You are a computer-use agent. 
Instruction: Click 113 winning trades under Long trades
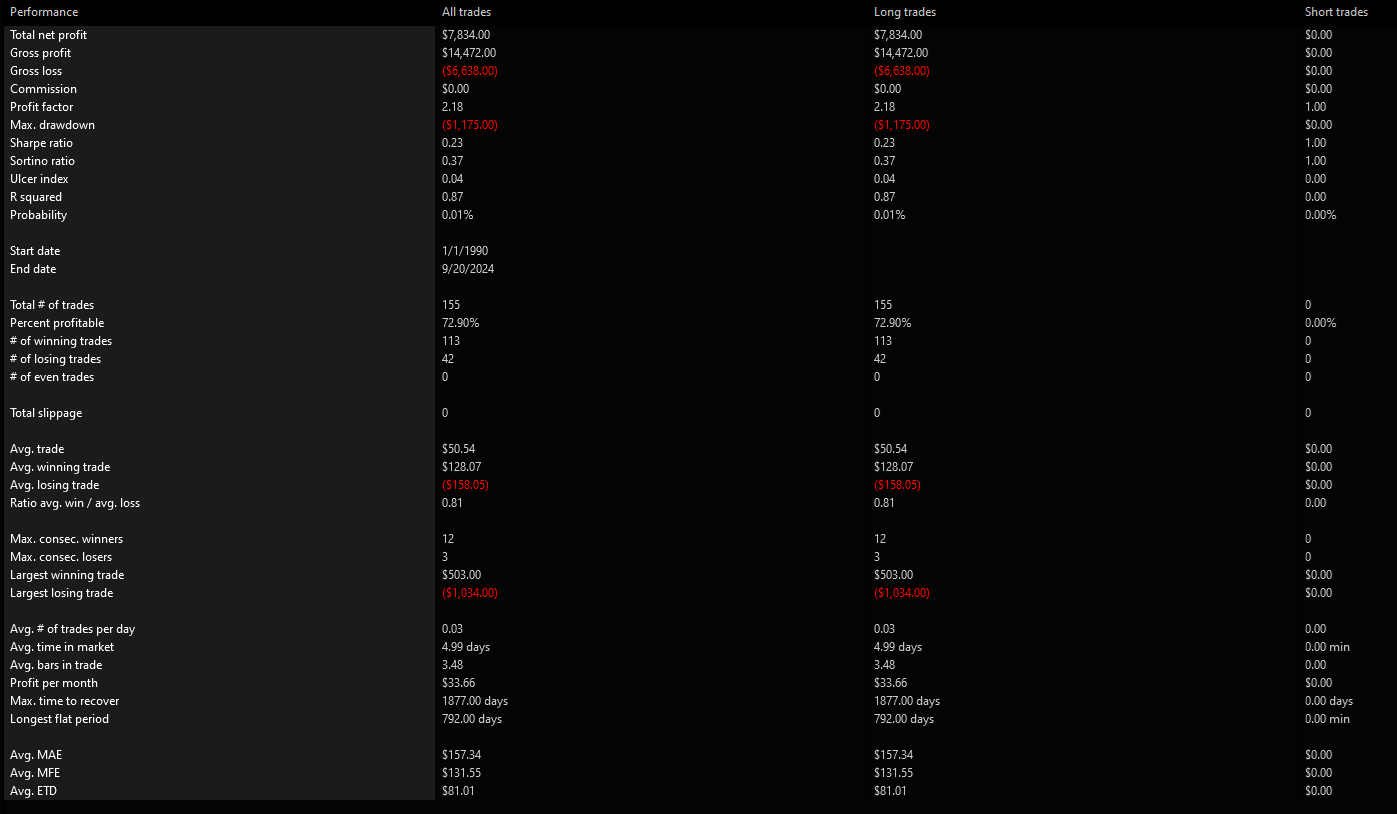[x=883, y=341]
